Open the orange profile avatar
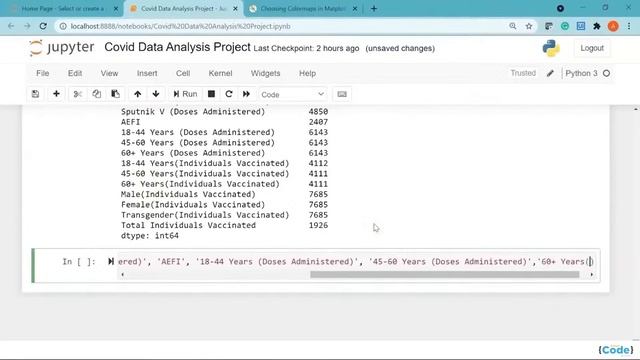 tap(613, 26)
